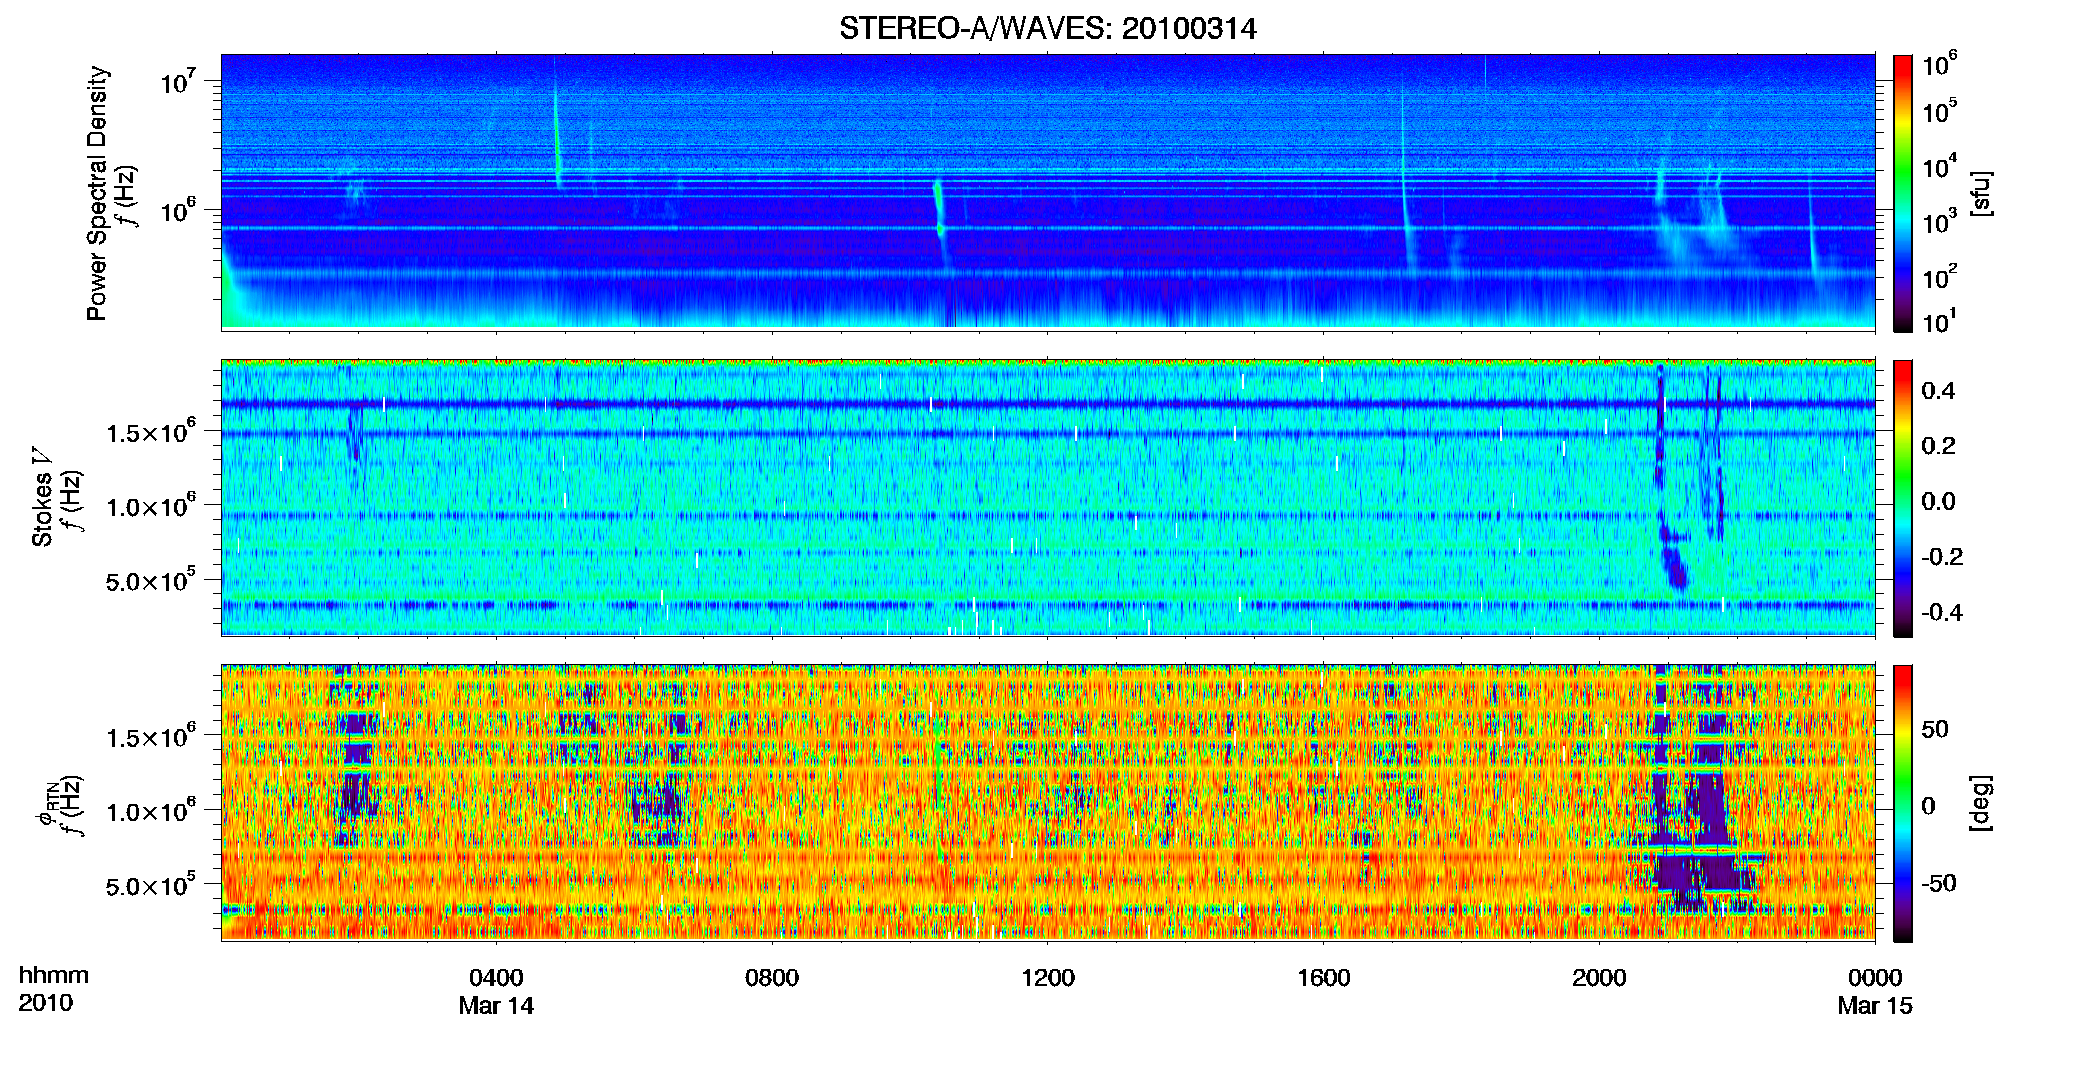Click the -50 value on degrees color bar
Image resolution: width=2096 pixels, height=1080 pixels.
point(1940,883)
